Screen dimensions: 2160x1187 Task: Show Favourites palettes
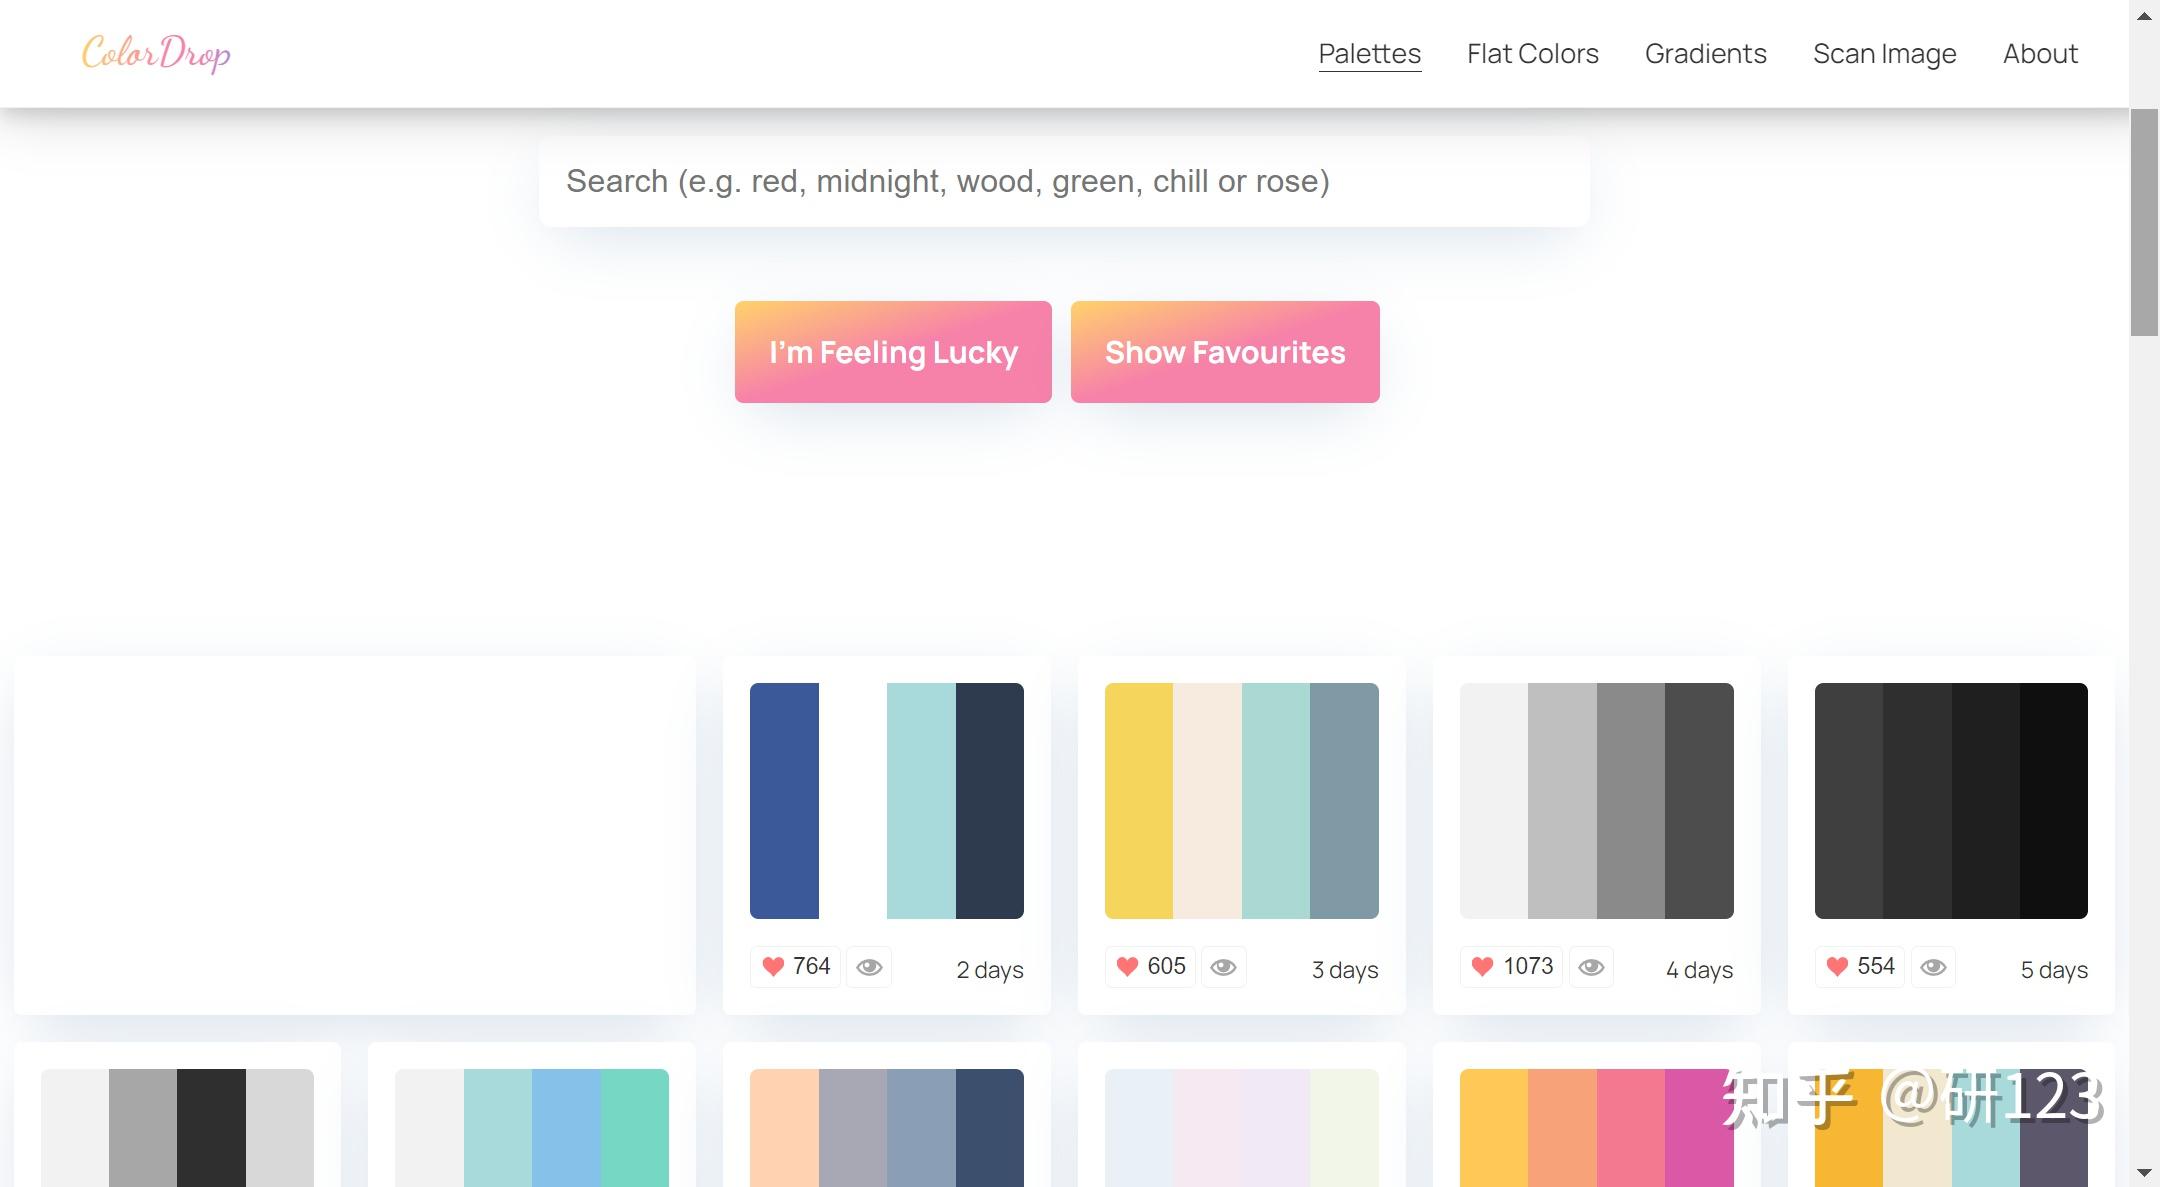[x=1225, y=352]
